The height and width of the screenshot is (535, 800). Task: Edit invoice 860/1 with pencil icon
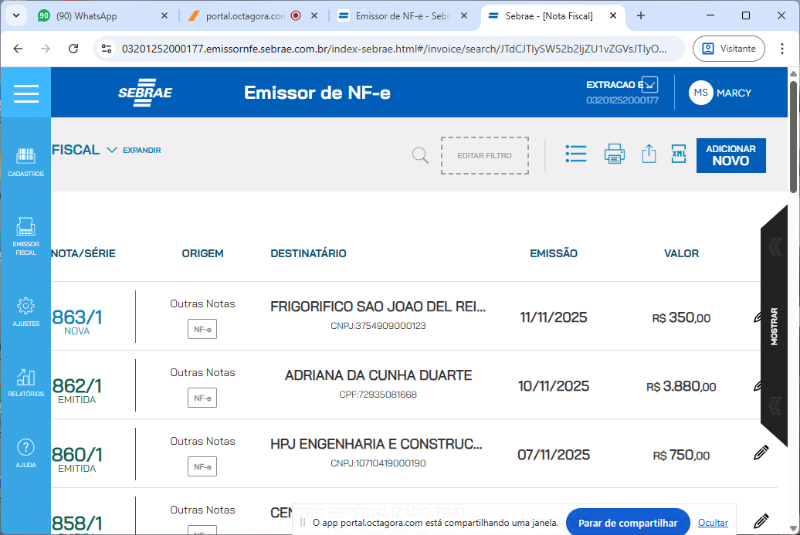[761, 453]
